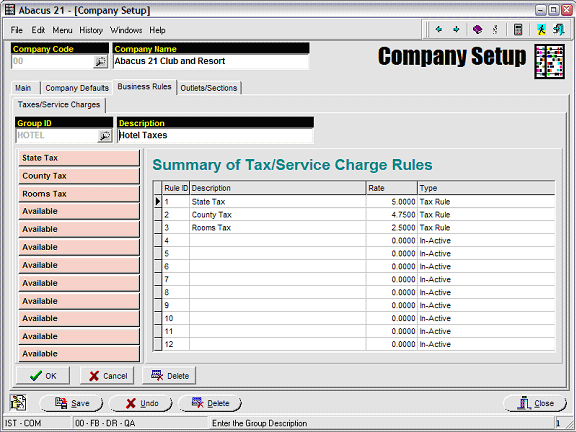The height and width of the screenshot is (432, 576).
Task: Click the bottom Delete button beside Undo
Action: pyautogui.click(x=210, y=403)
